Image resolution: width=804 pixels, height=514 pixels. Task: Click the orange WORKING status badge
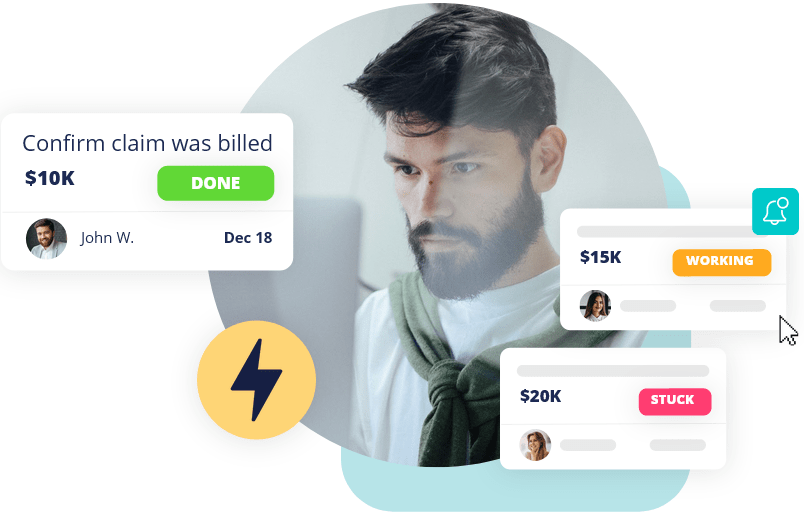pyautogui.click(x=721, y=262)
